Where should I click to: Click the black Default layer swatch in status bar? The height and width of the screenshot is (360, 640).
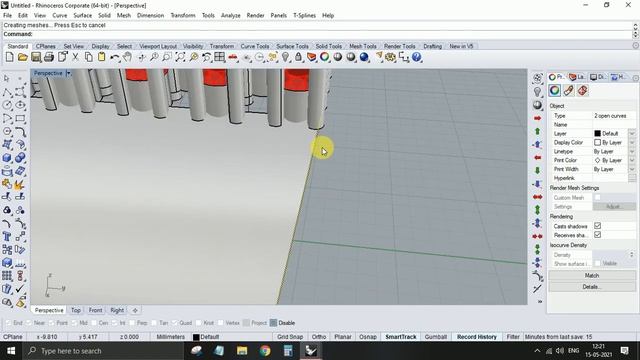(x=196, y=337)
